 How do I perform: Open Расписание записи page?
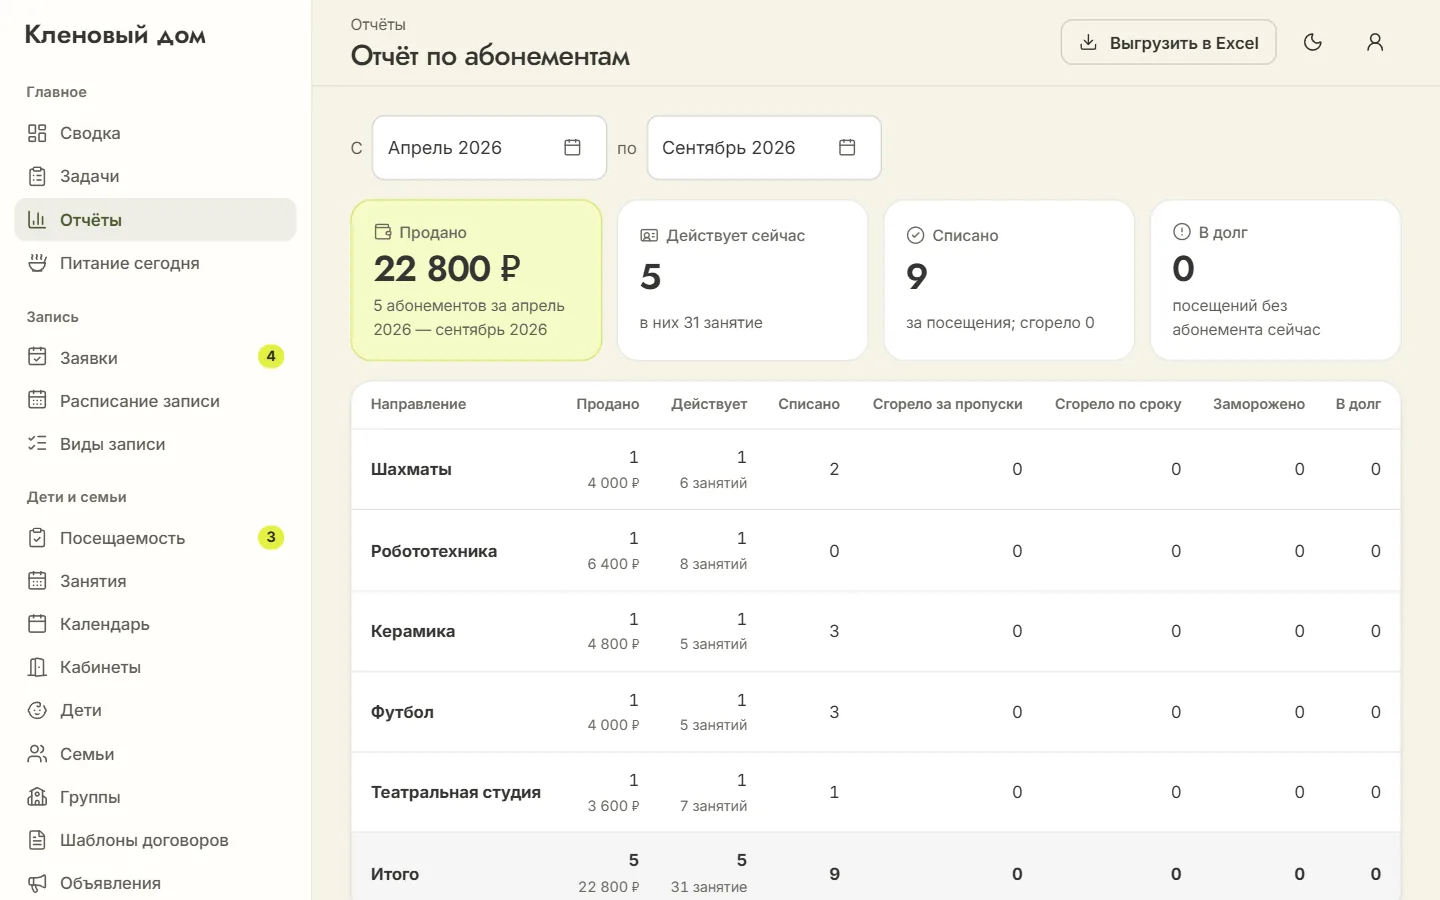(155, 400)
